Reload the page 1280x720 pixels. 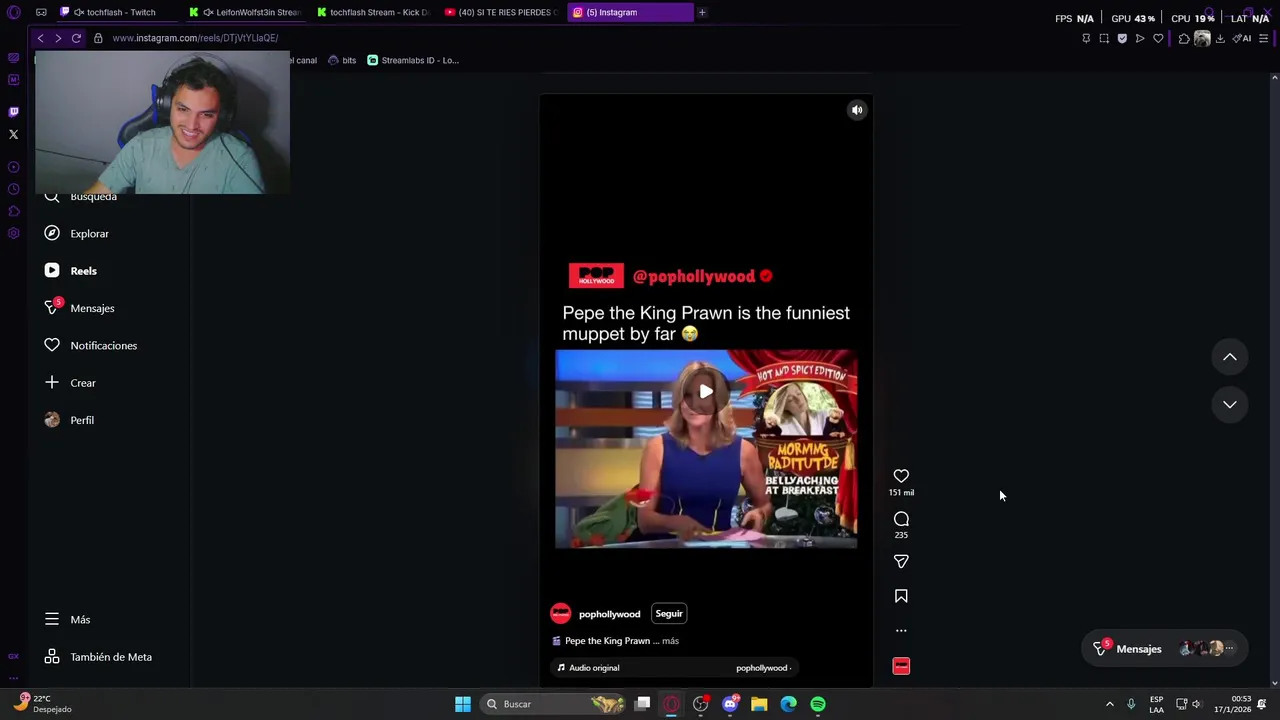76,38
